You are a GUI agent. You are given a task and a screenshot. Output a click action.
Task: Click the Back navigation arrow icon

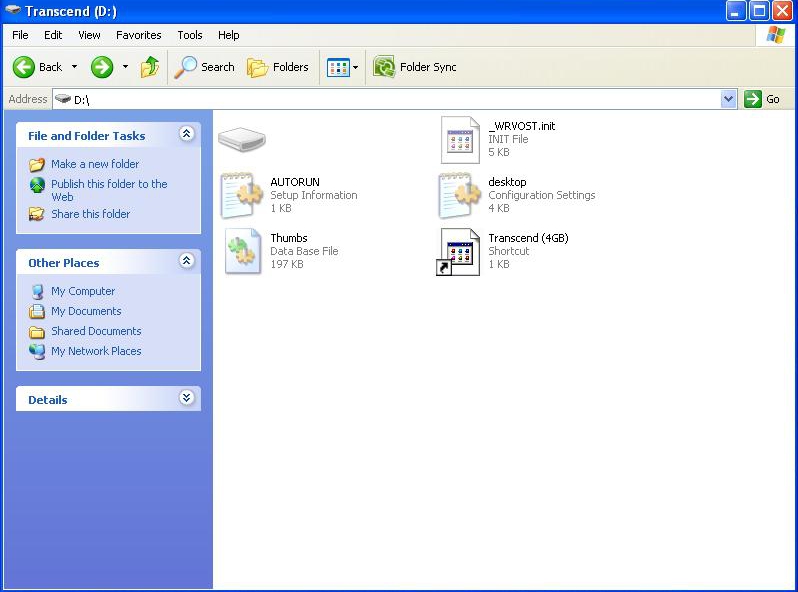pyautogui.click(x=24, y=67)
